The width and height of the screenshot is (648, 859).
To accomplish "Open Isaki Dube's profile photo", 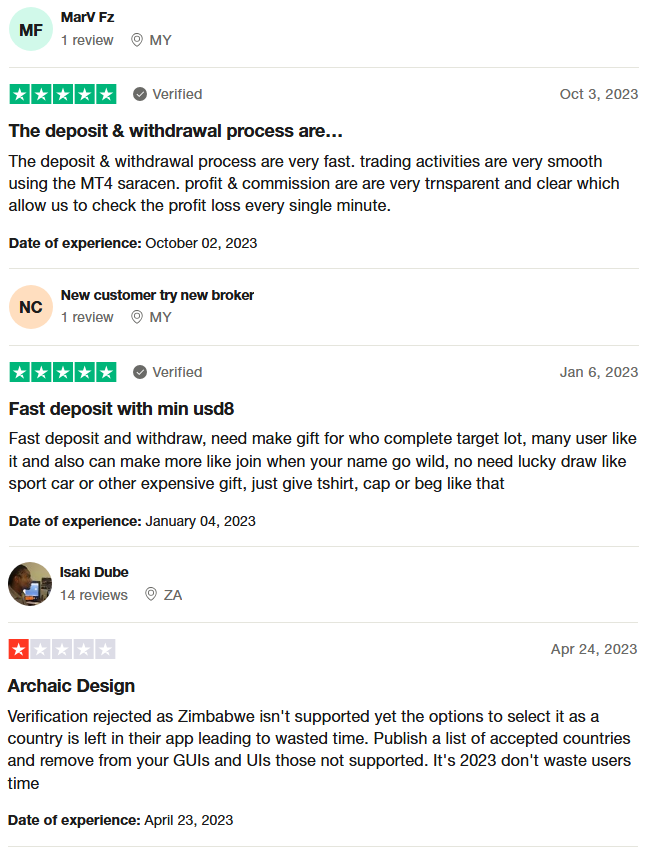I will click(x=30, y=584).
